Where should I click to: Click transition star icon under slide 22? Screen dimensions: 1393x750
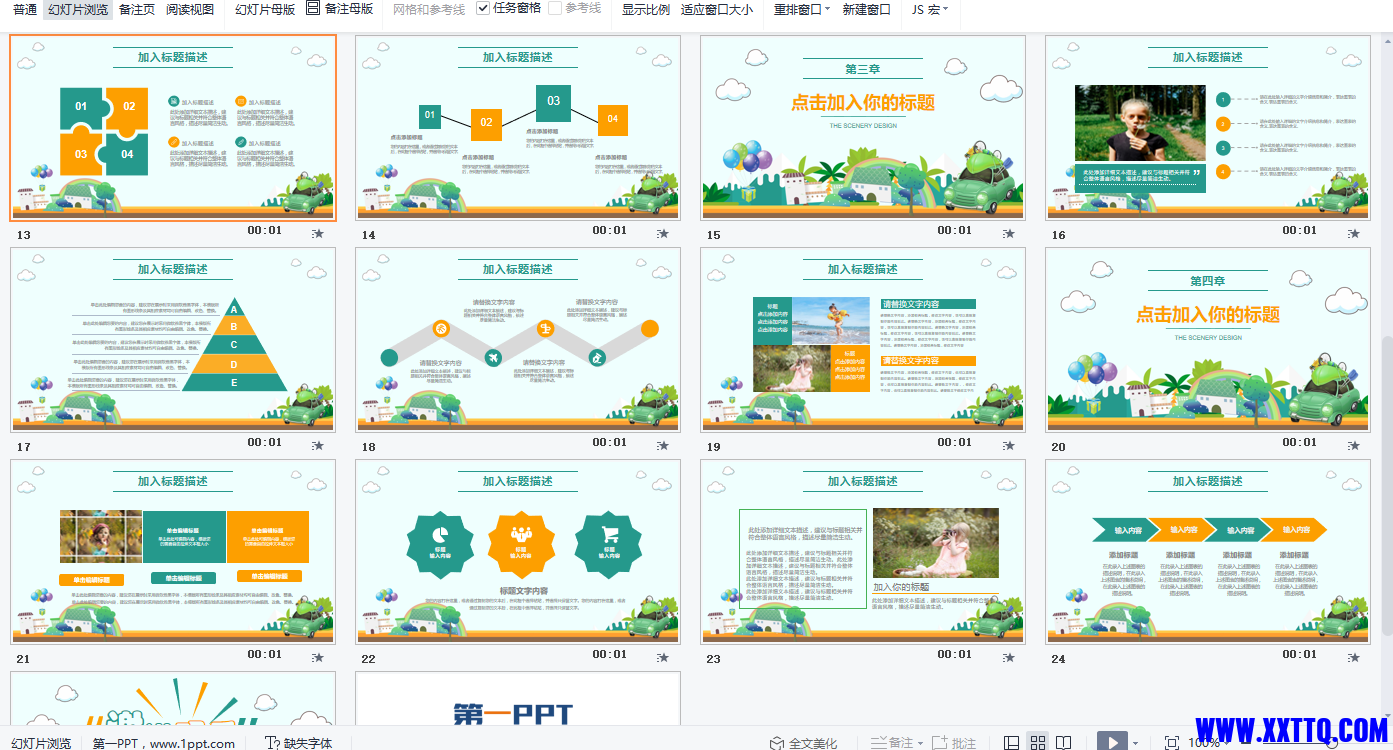tap(663, 658)
